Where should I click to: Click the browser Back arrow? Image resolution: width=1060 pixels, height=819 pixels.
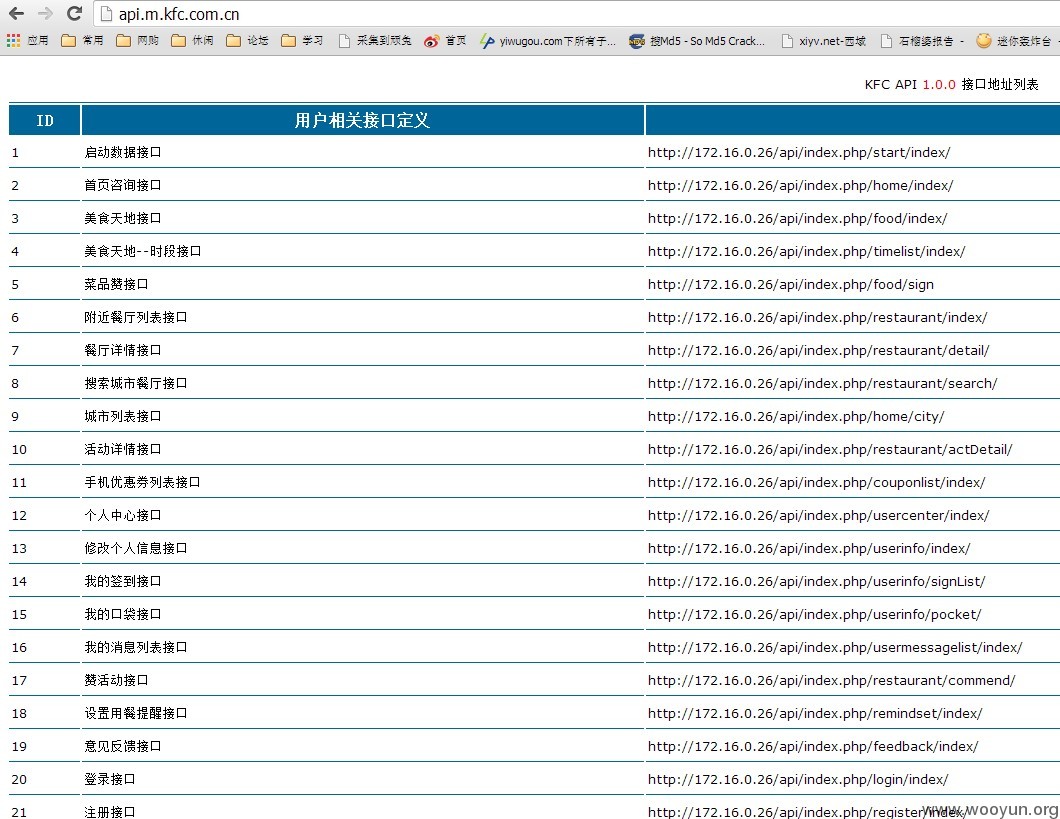tap(16, 14)
